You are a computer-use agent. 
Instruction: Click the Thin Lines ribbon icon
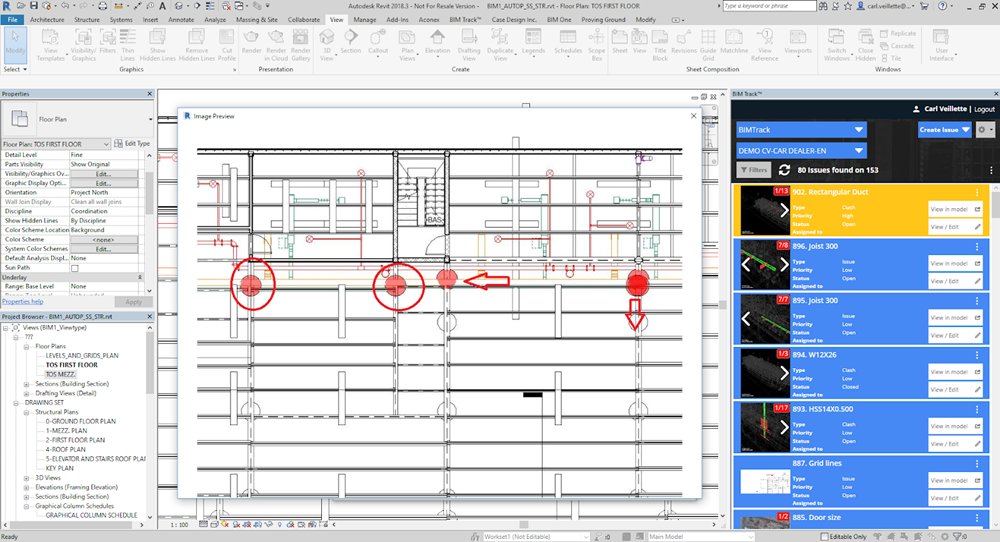tap(128, 45)
